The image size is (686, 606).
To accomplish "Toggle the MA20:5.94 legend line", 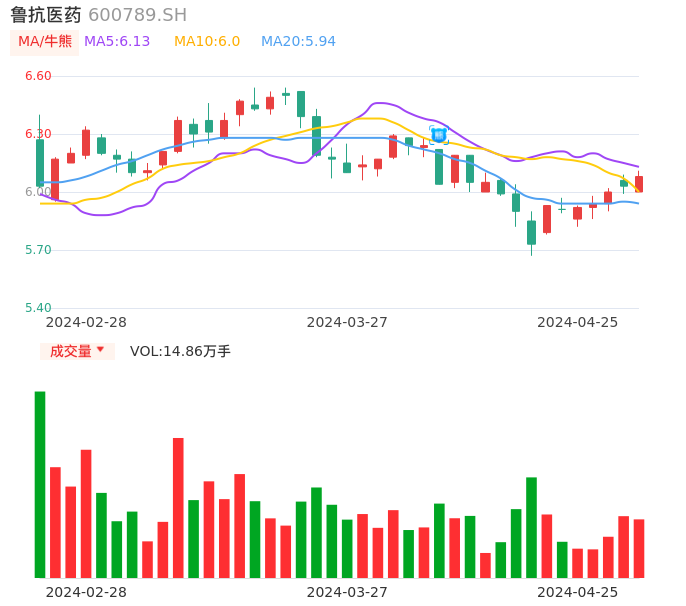I will pos(298,42).
